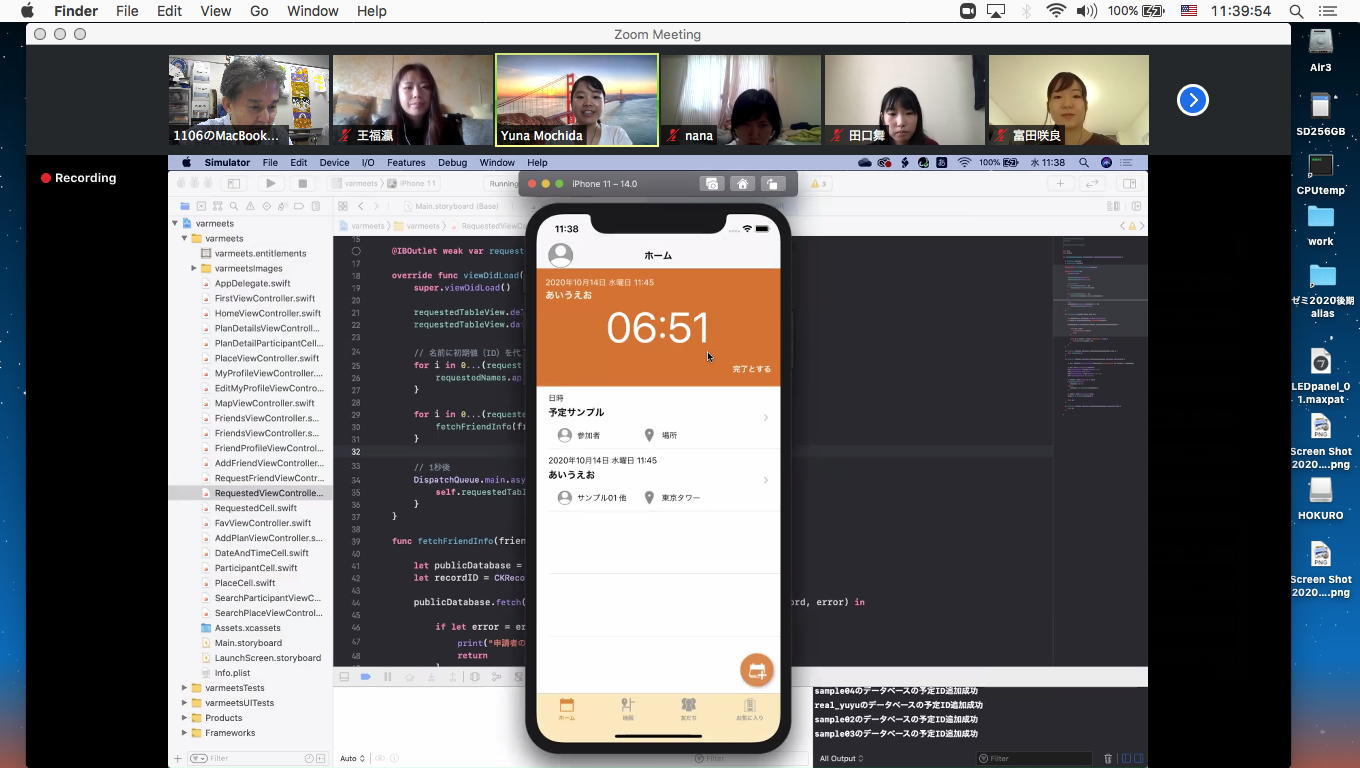Show the Find navigator magnifier icon
The image size is (1360, 768).
point(233,207)
